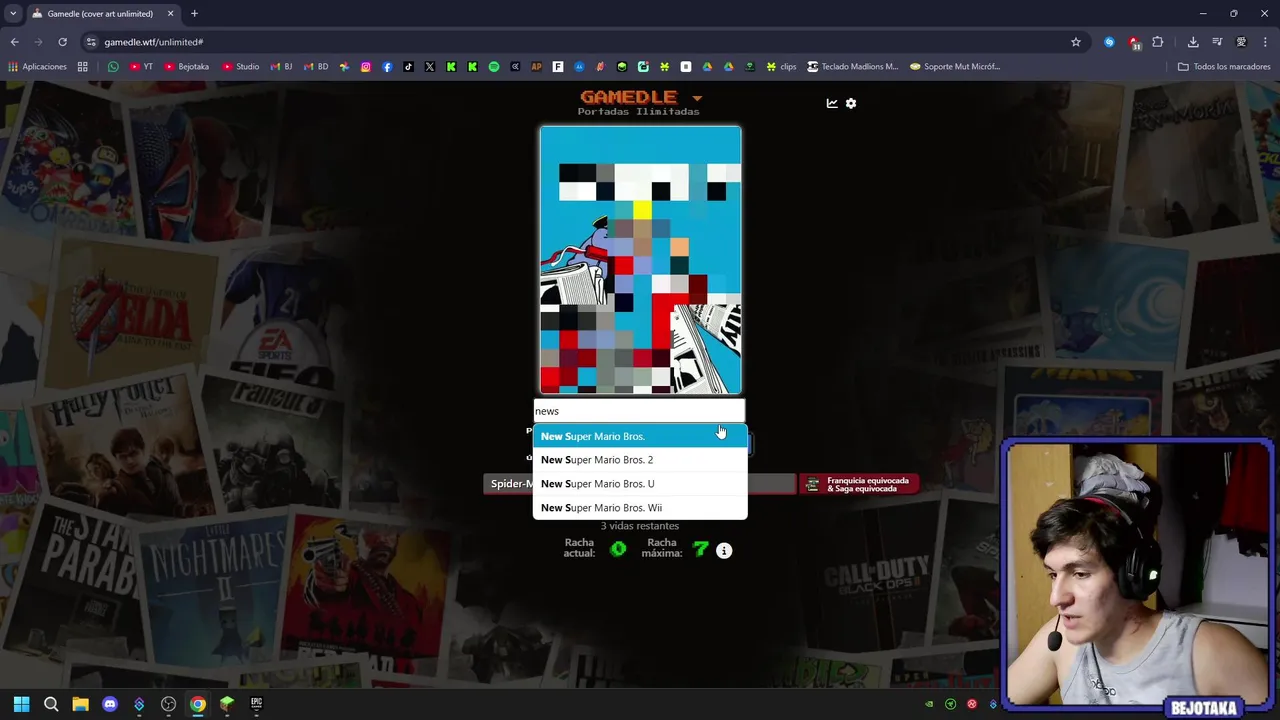The height and width of the screenshot is (720, 1280).
Task: Open the Spotify bookmark
Action: click(494, 67)
